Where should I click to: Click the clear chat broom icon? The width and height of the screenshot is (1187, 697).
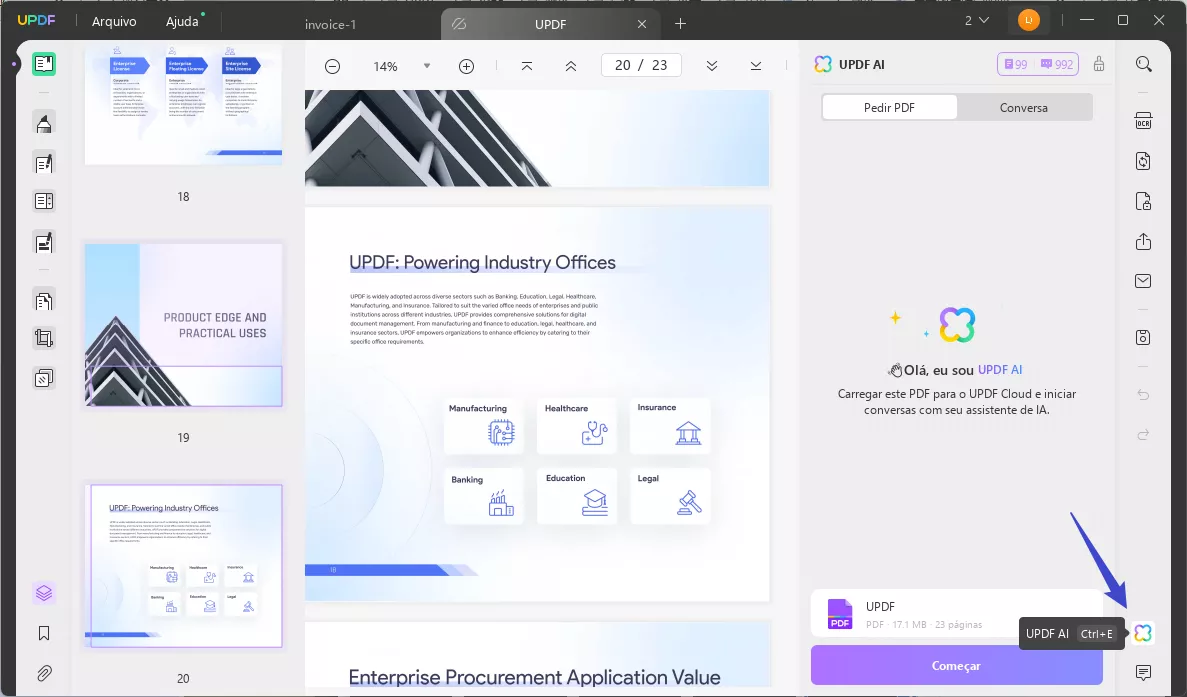pyautogui.click(x=1098, y=64)
